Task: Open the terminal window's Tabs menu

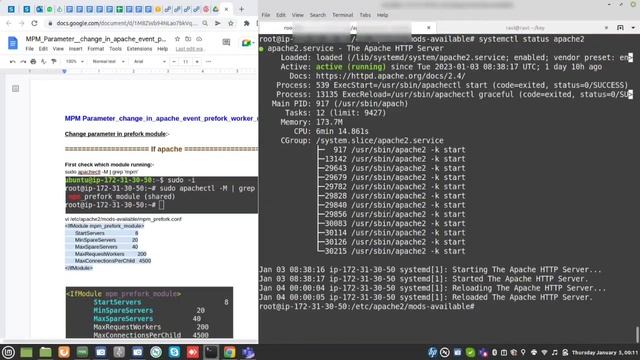Action: (365, 15)
